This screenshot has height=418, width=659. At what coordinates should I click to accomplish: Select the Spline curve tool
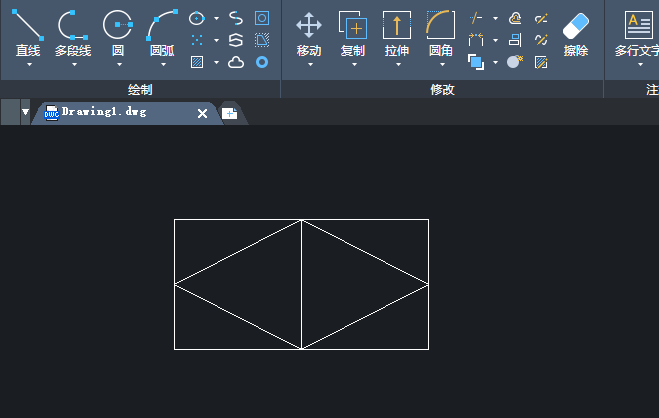tap(236, 18)
